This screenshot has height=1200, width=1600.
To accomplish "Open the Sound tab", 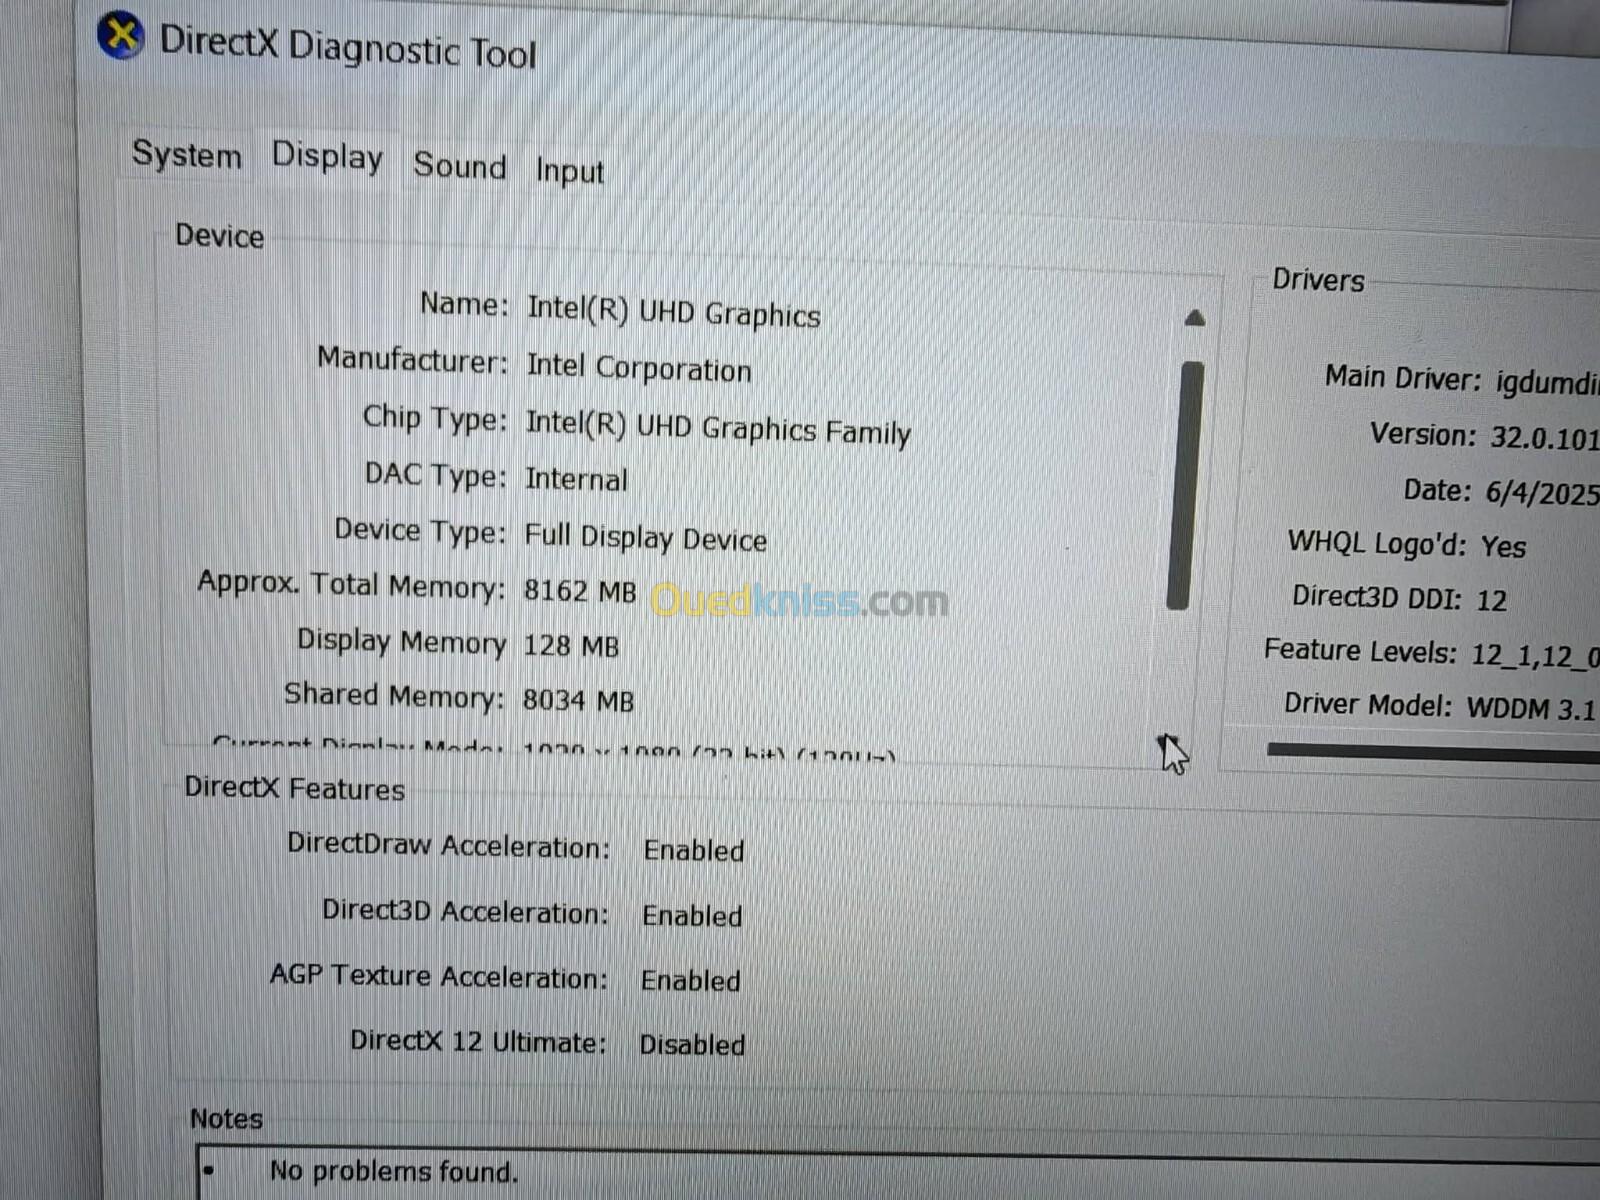I will tap(460, 165).
